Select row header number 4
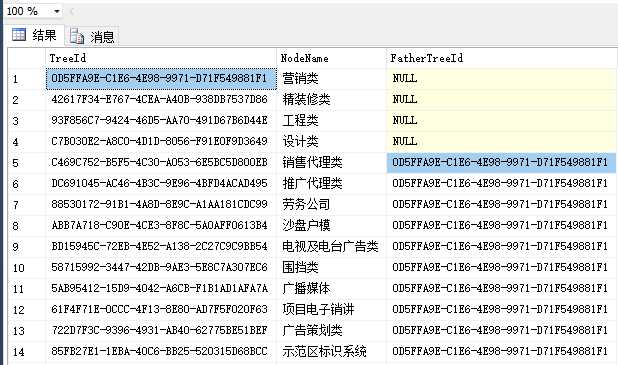The image size is (618, 365). click(26, 142)
